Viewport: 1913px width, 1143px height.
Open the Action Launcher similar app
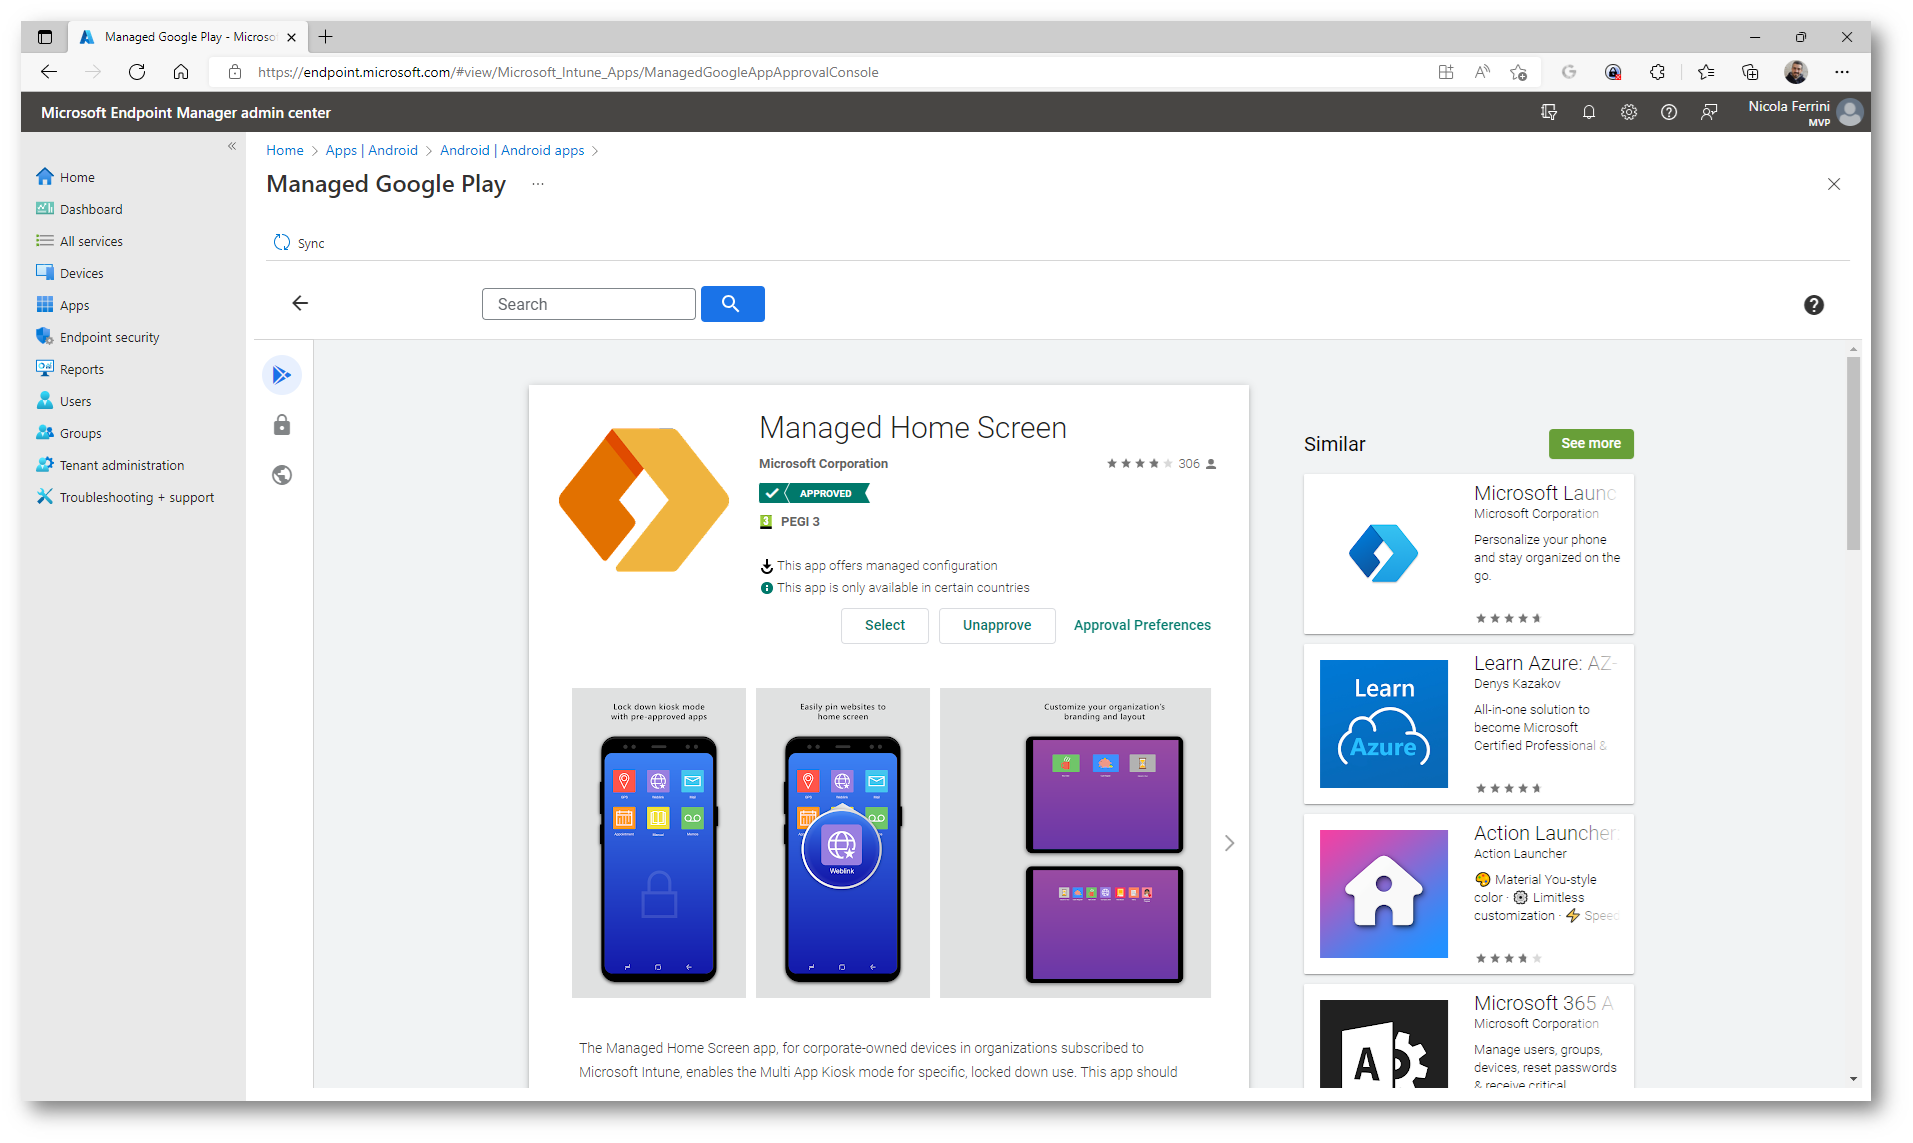[1469, 894]
